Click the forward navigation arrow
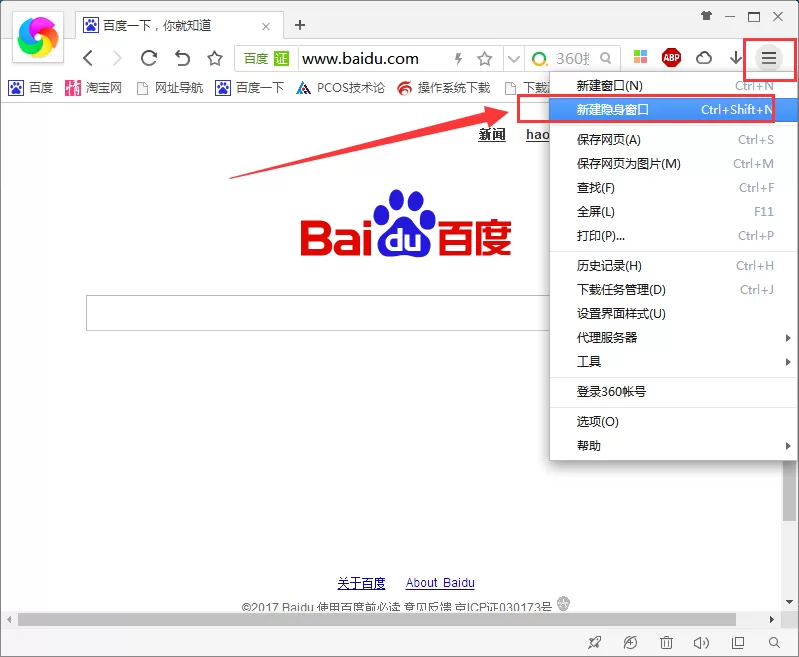 click(117, 58)
